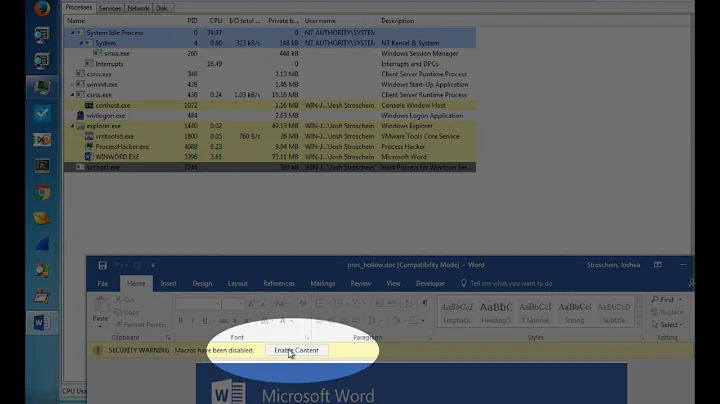Open the font size combo box
Screen dimensions: 720x404
pos(233,303)
